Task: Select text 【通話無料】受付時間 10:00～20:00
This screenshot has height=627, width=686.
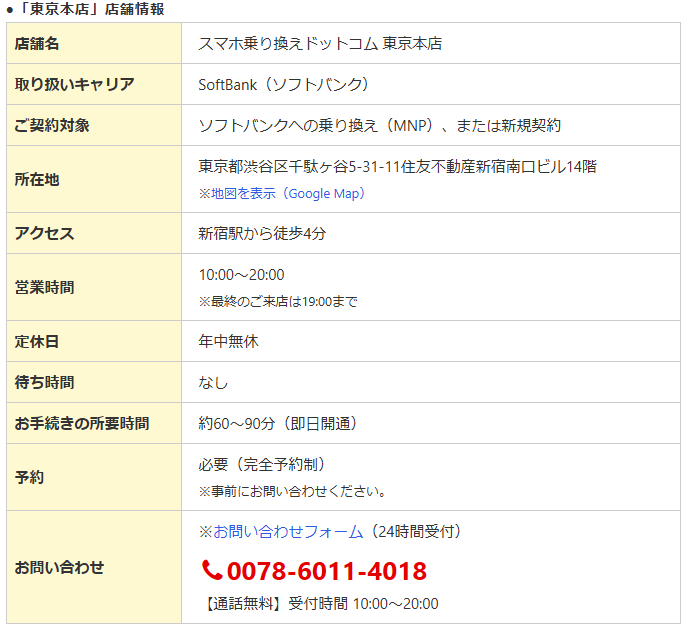Action: click(320, 604)
